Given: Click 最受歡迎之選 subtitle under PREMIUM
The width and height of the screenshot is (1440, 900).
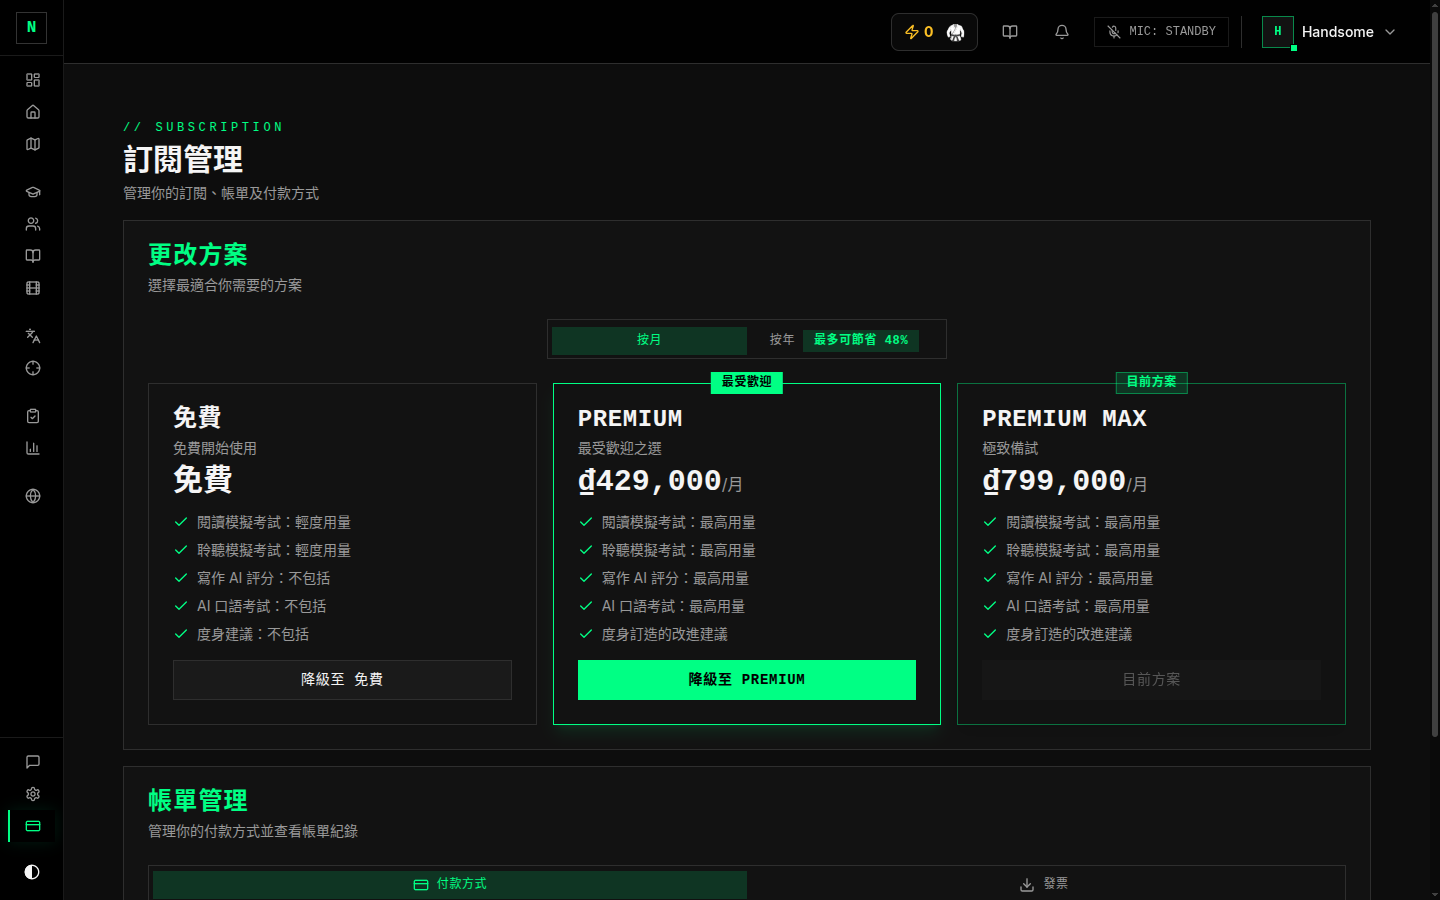Looking at the screenshot, I should coord(620,449).
